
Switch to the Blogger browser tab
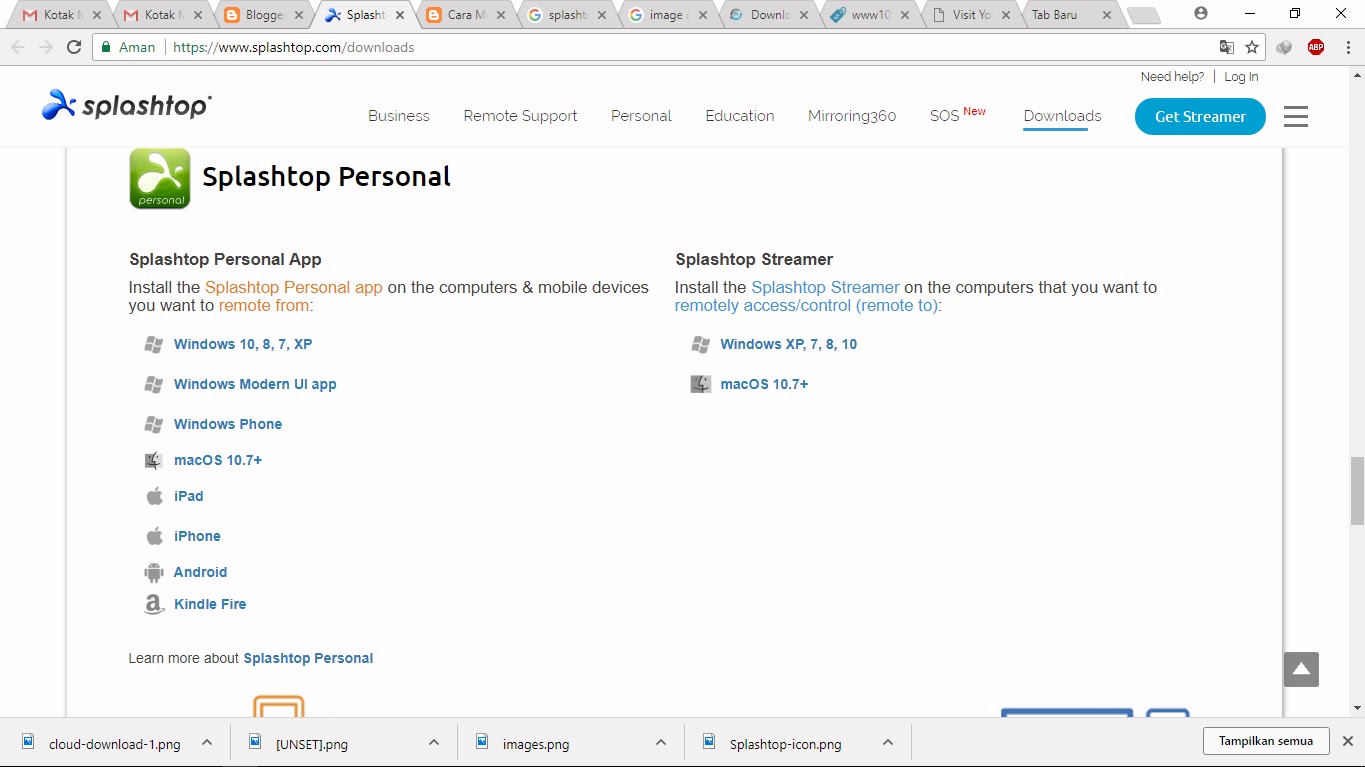(x=261, y=15)
